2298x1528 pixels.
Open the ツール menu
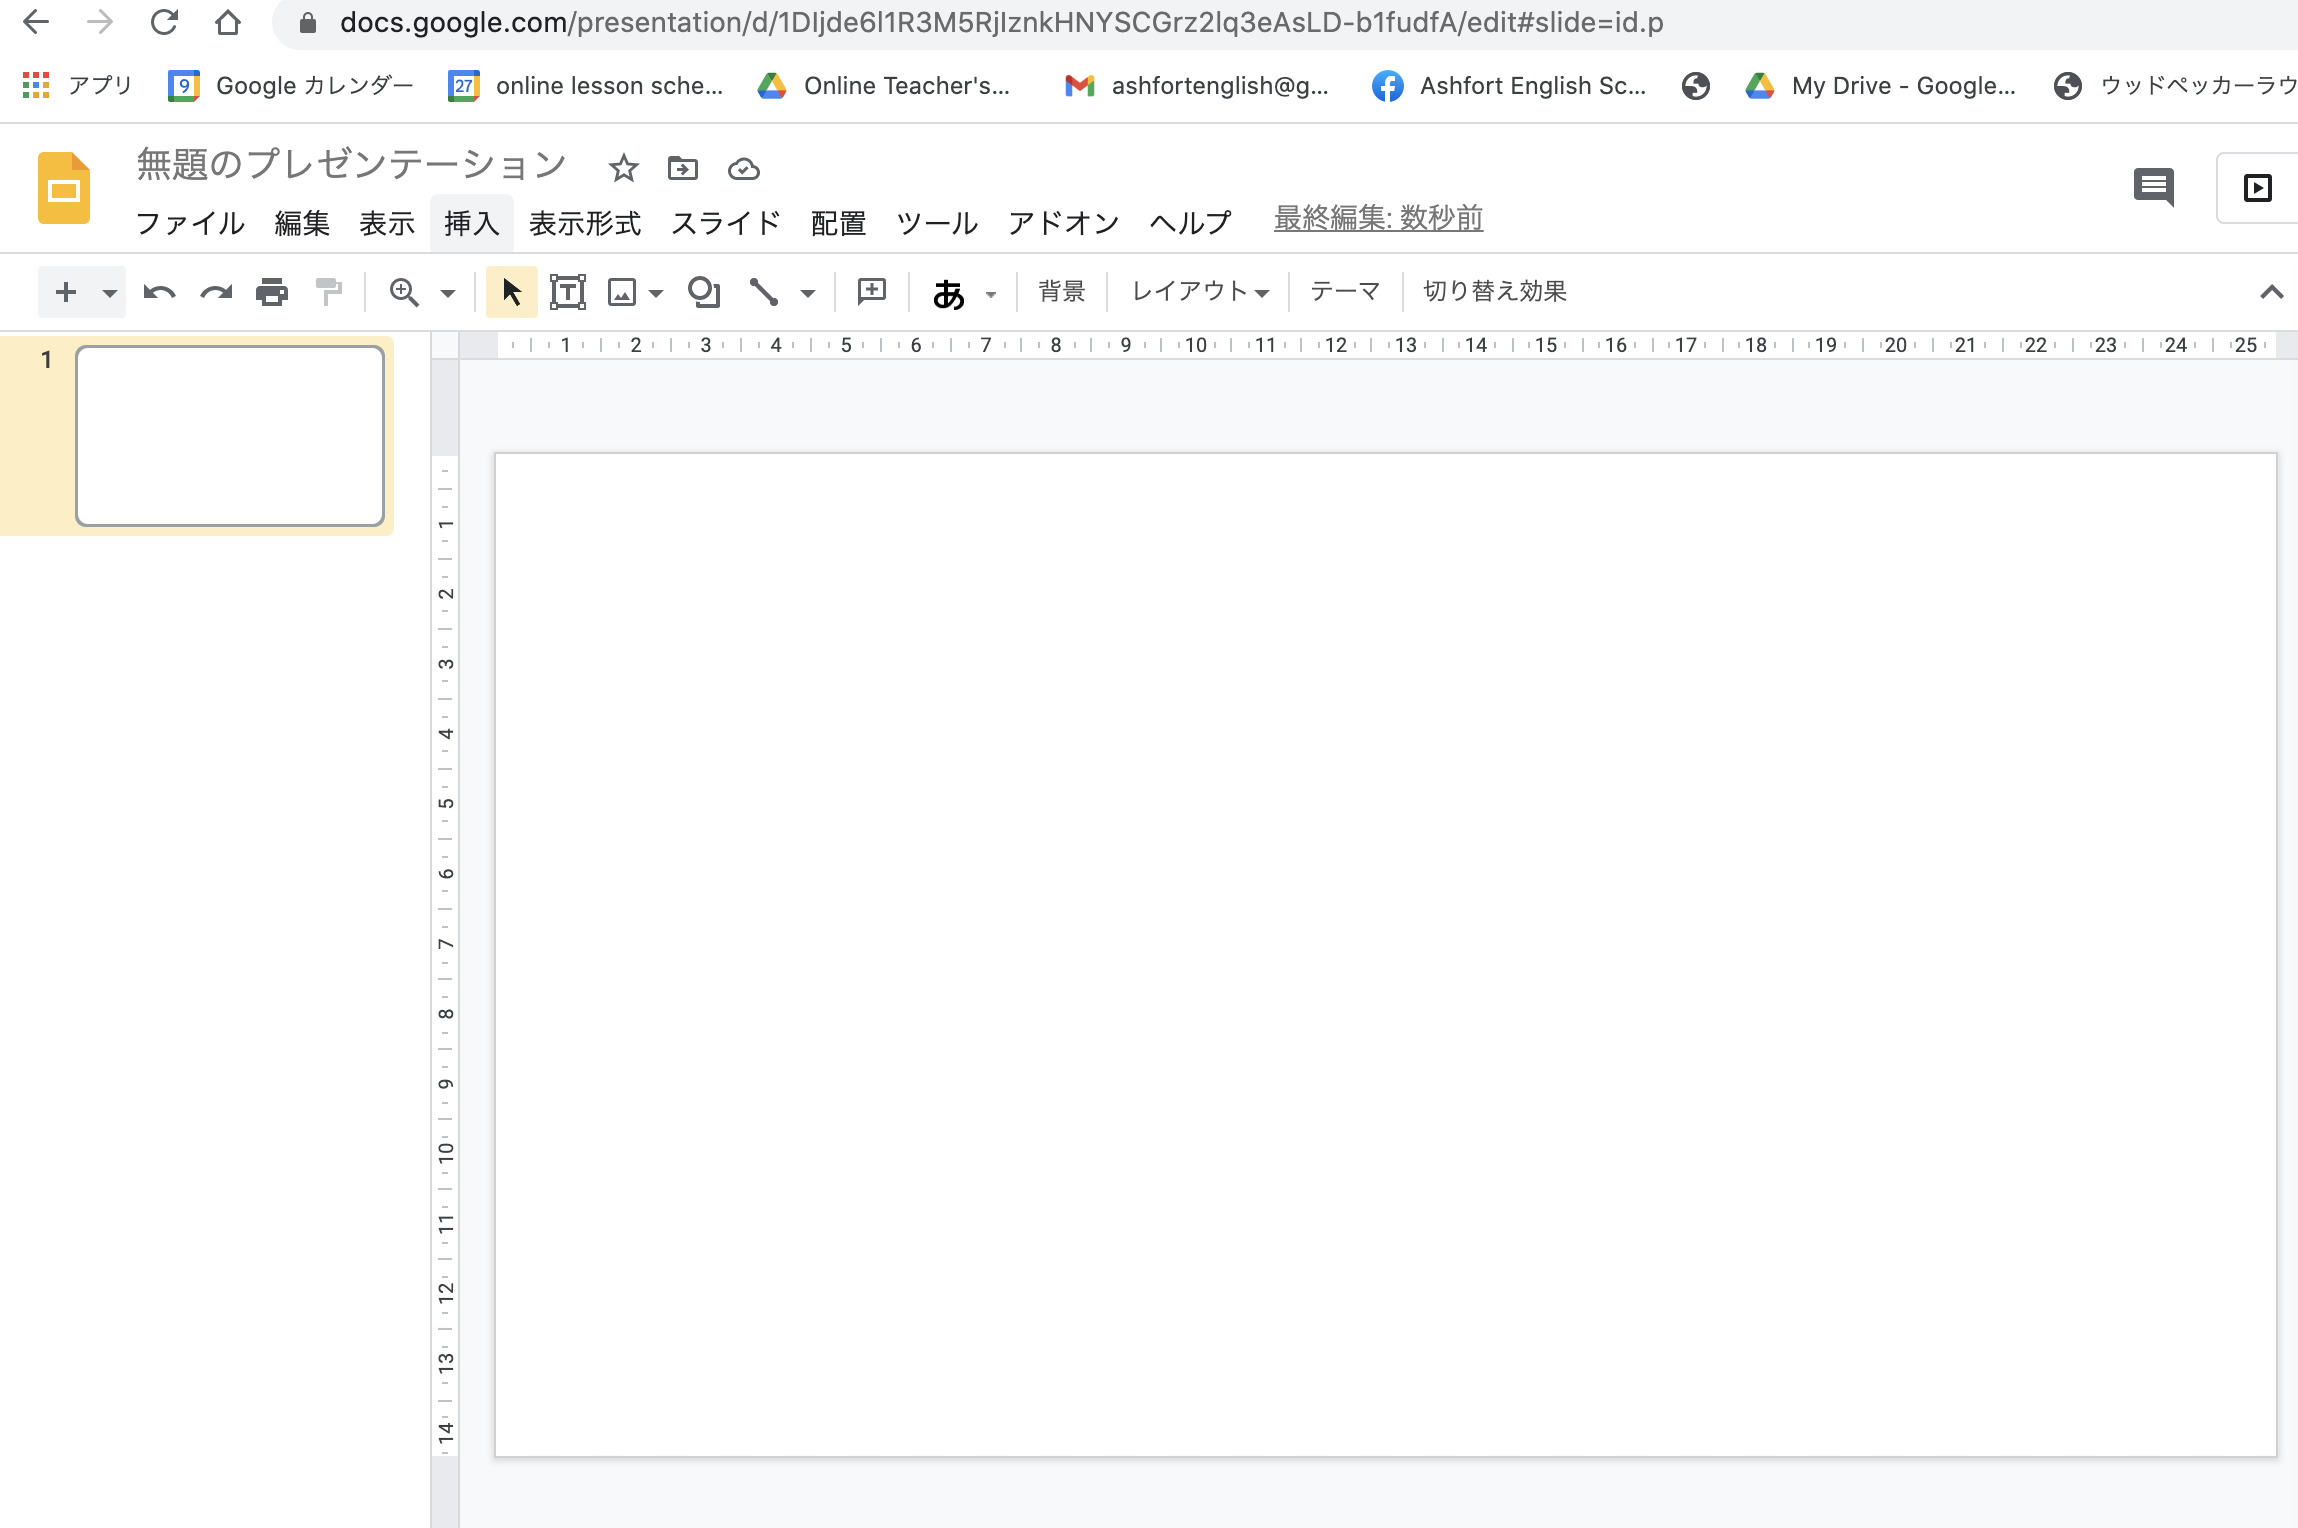click(x=937, y=223)
